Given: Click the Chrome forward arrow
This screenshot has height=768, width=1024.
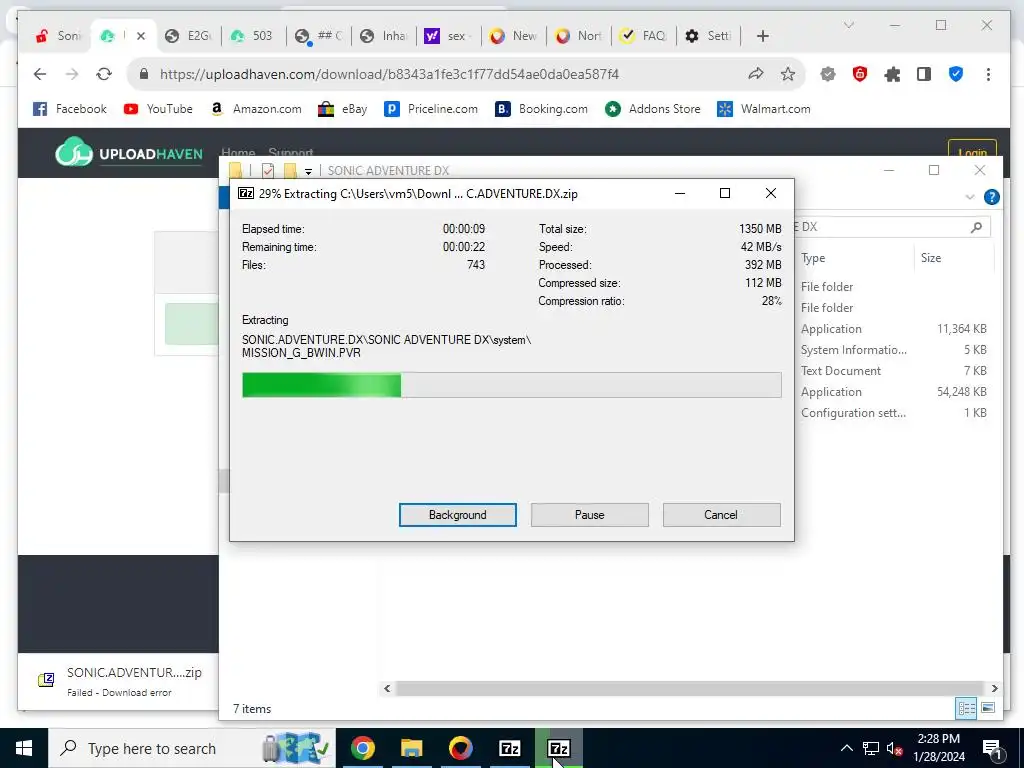Looking at the screenshot, I should (72, 74).
